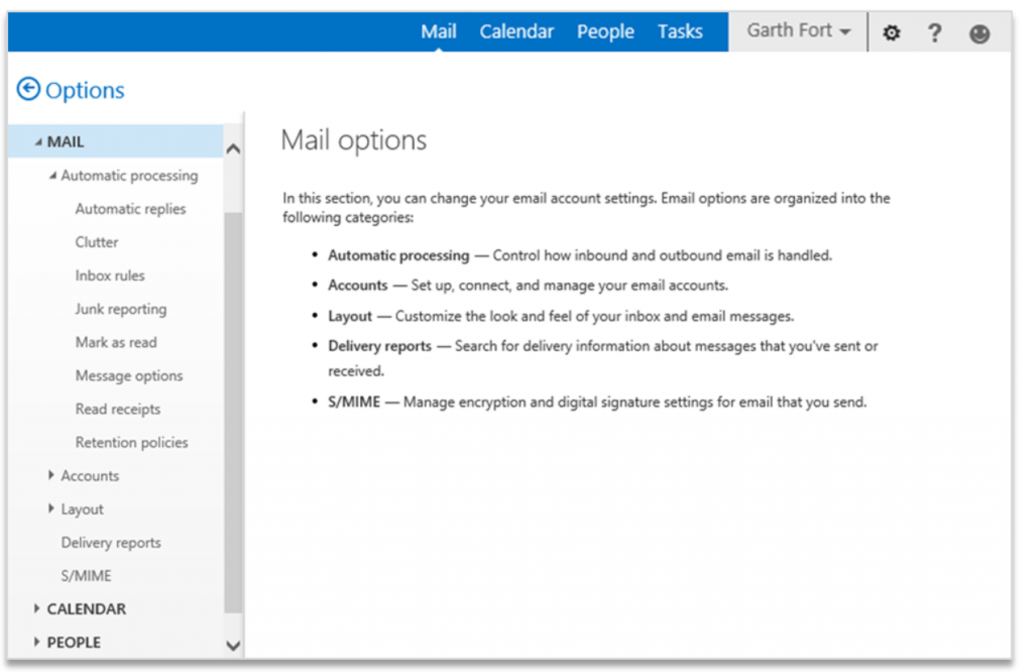Select Inbox rules

tap(108, 275)
